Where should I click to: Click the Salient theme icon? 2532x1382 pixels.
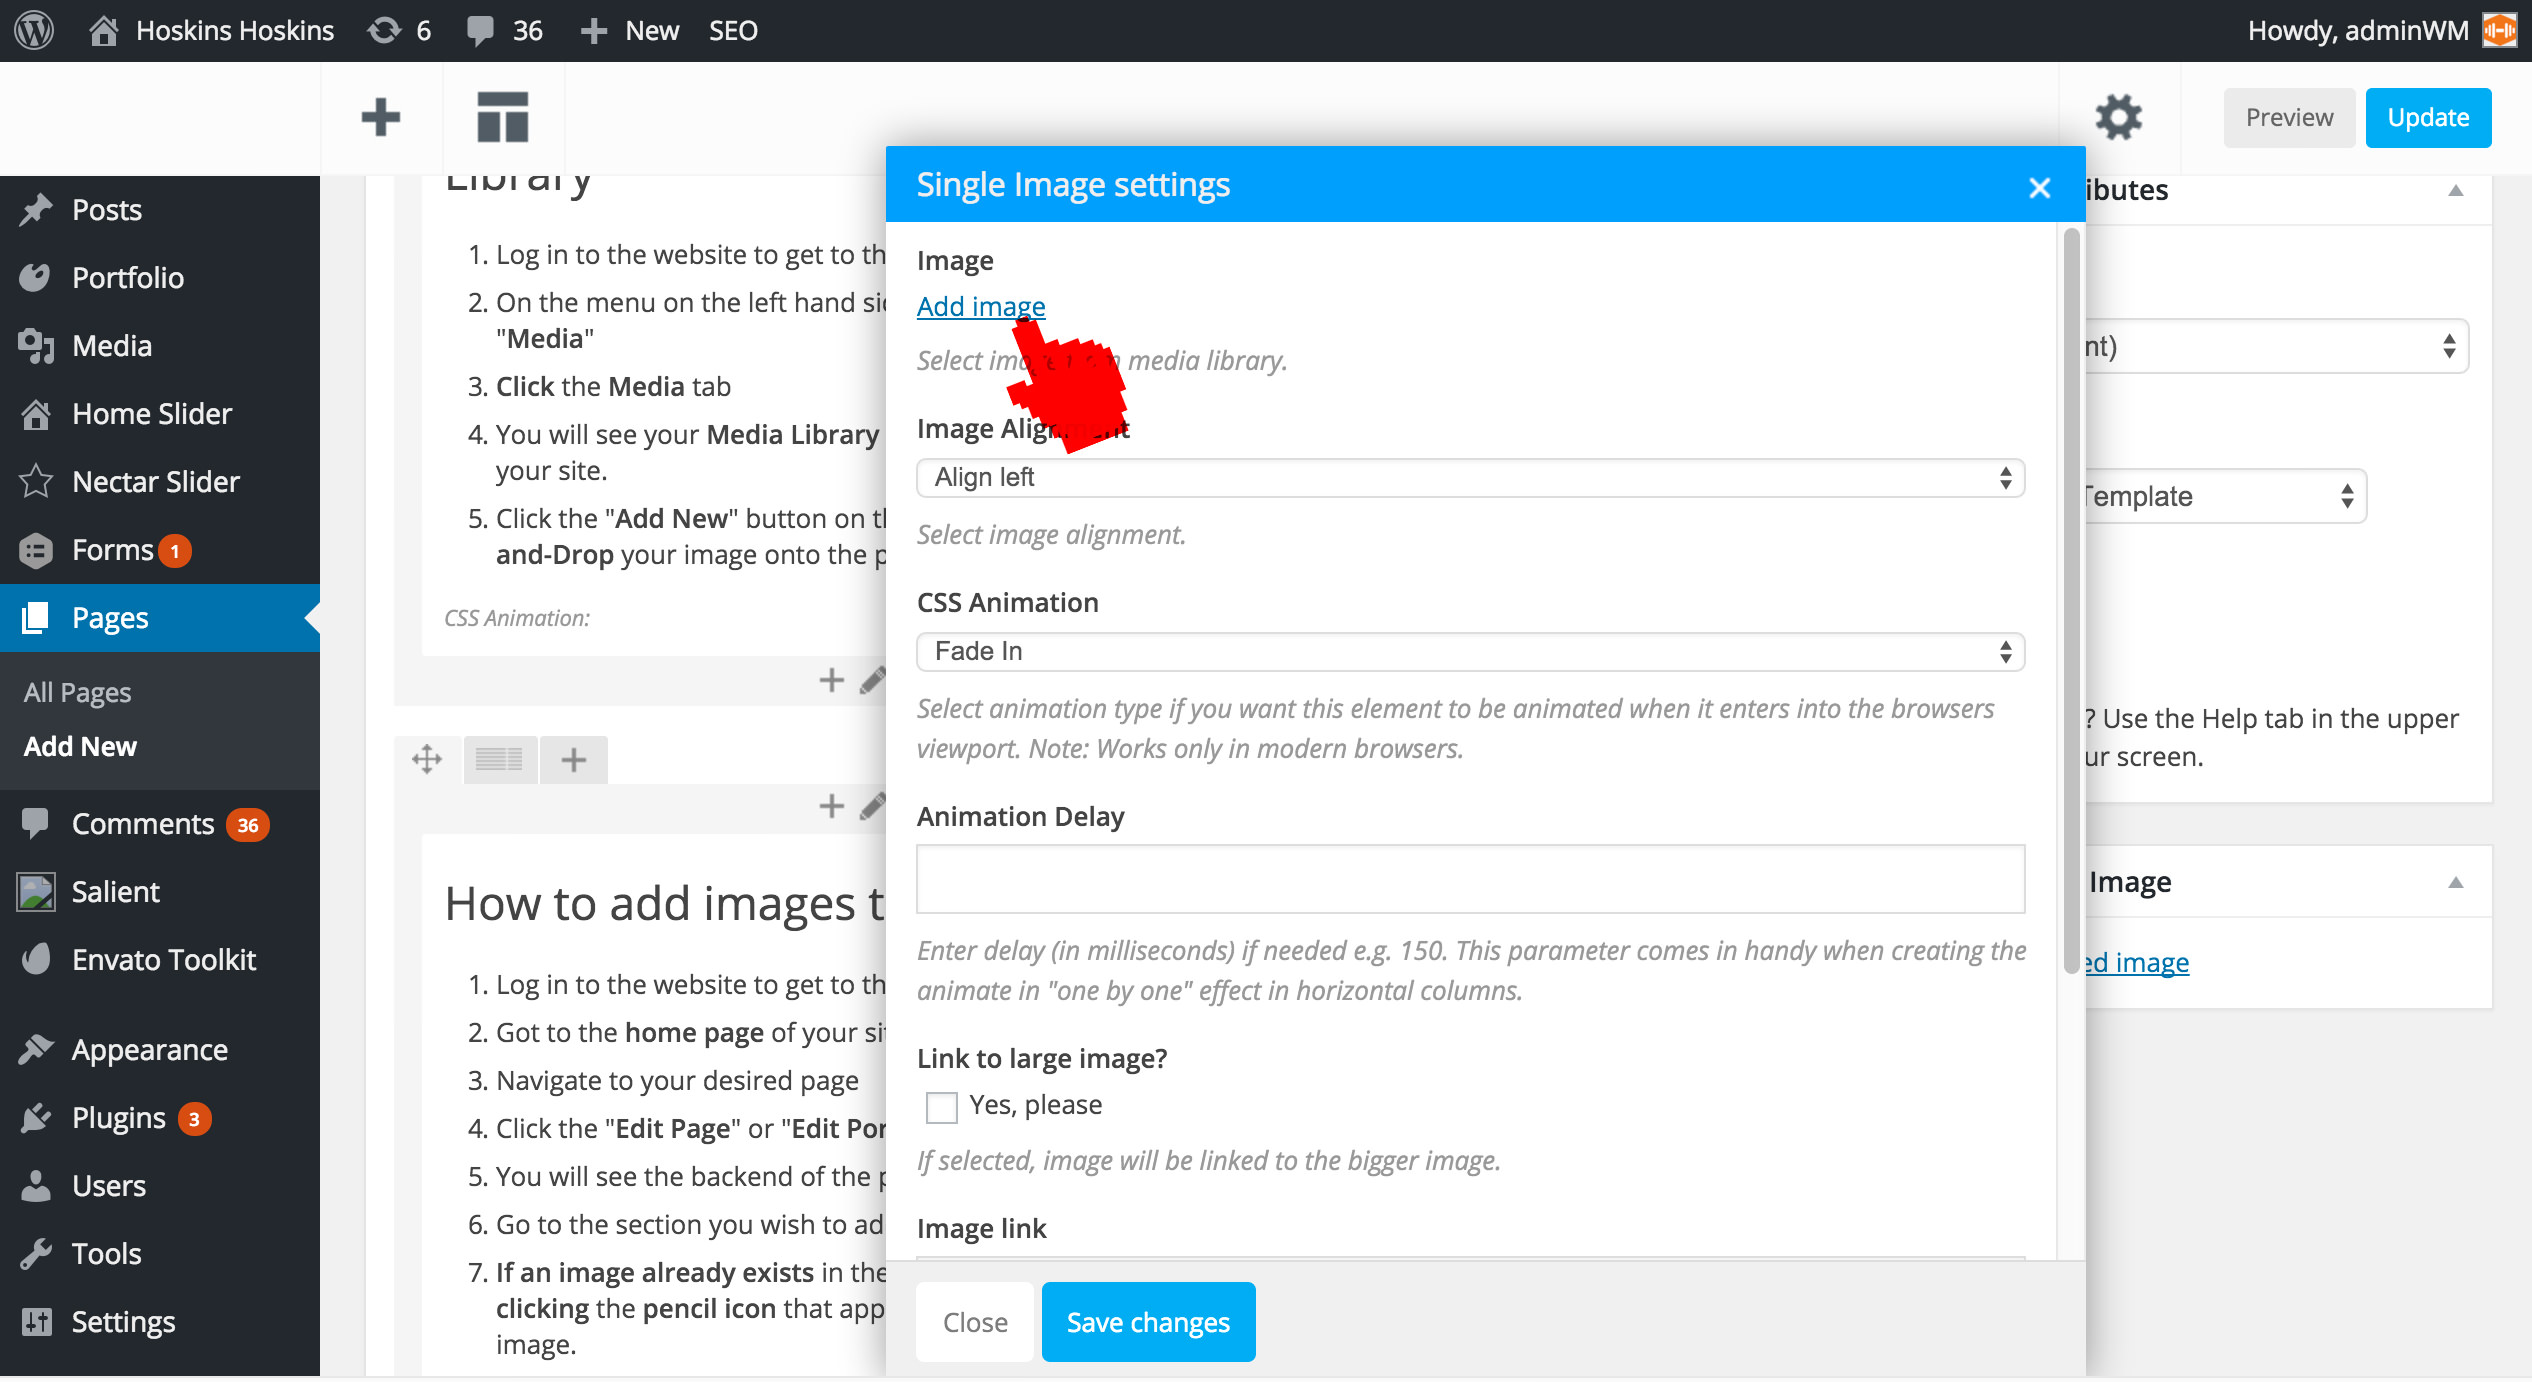(x=36, y=892)
